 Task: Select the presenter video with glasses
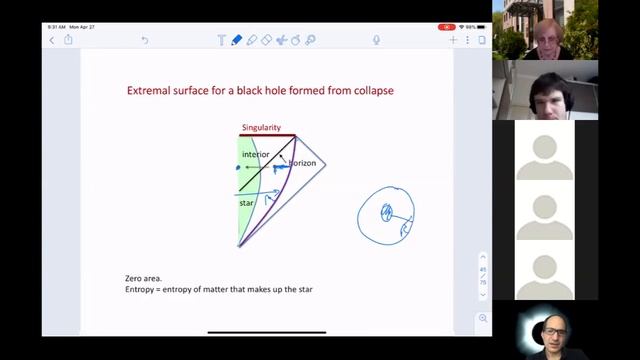click(545, 330)
